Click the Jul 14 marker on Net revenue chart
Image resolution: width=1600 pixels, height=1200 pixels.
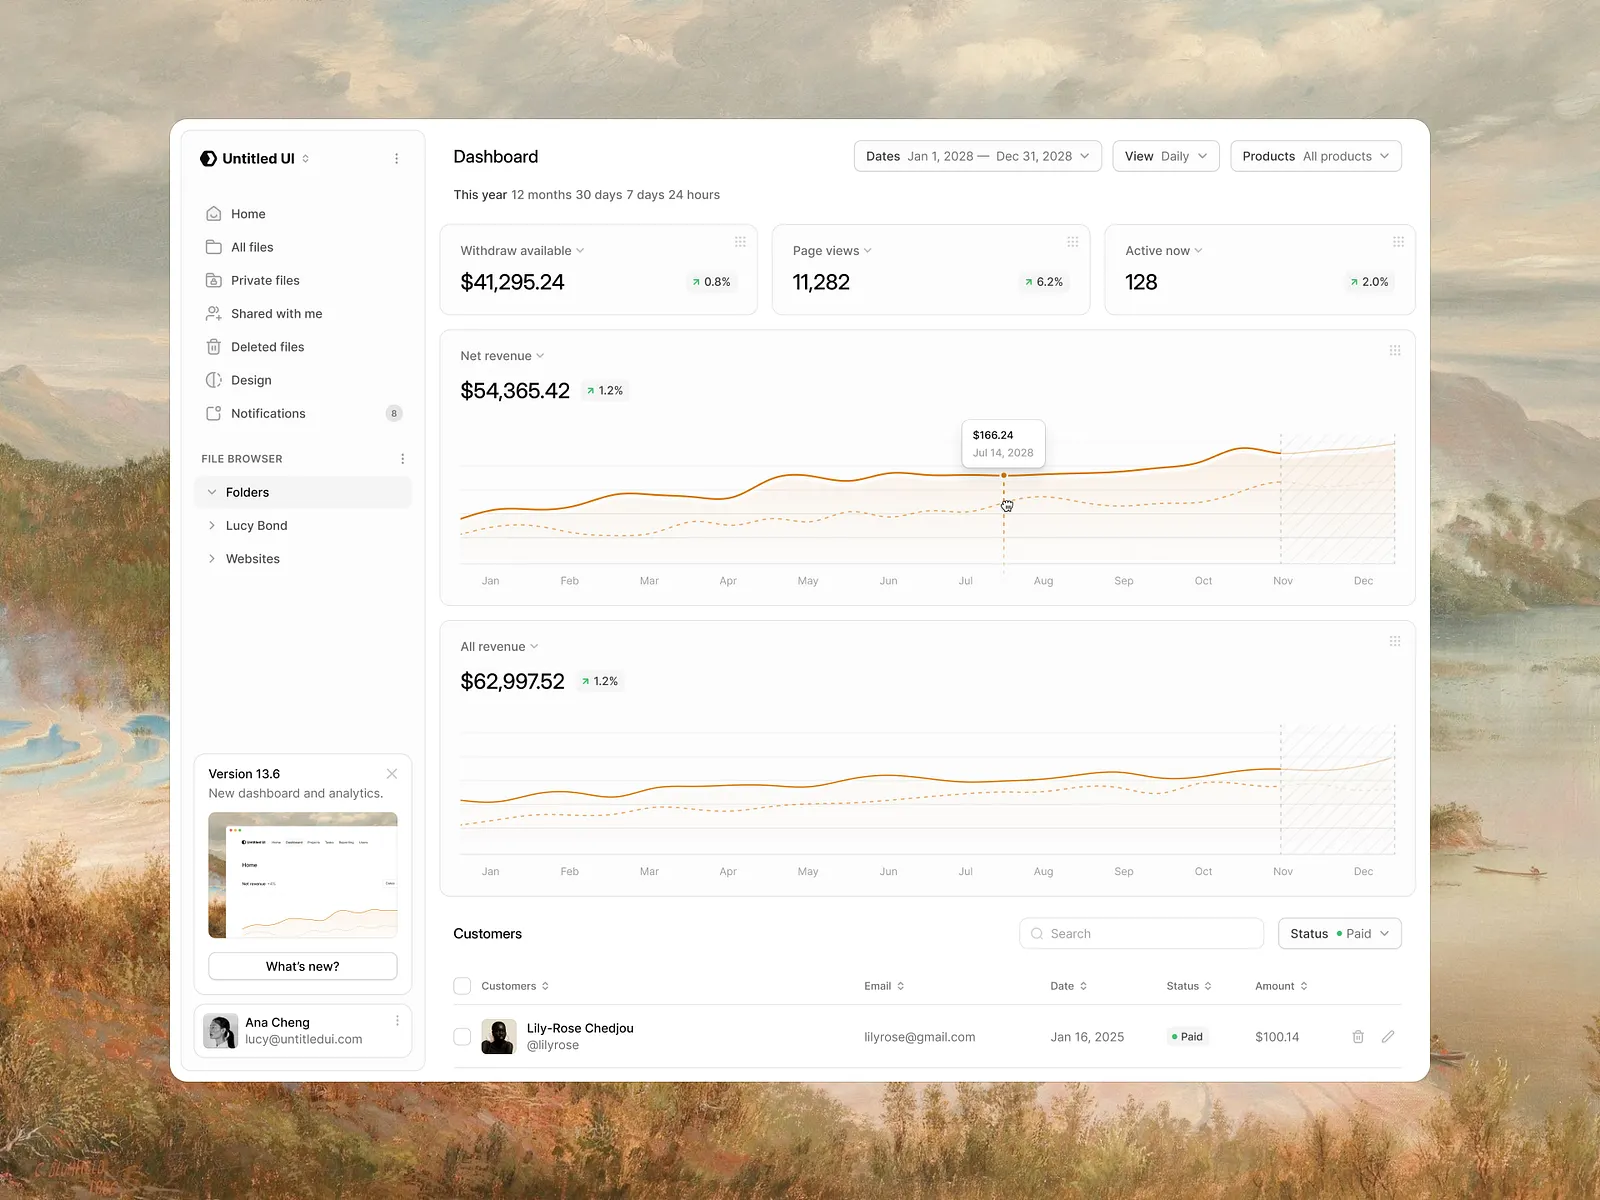click(1004, 475)
